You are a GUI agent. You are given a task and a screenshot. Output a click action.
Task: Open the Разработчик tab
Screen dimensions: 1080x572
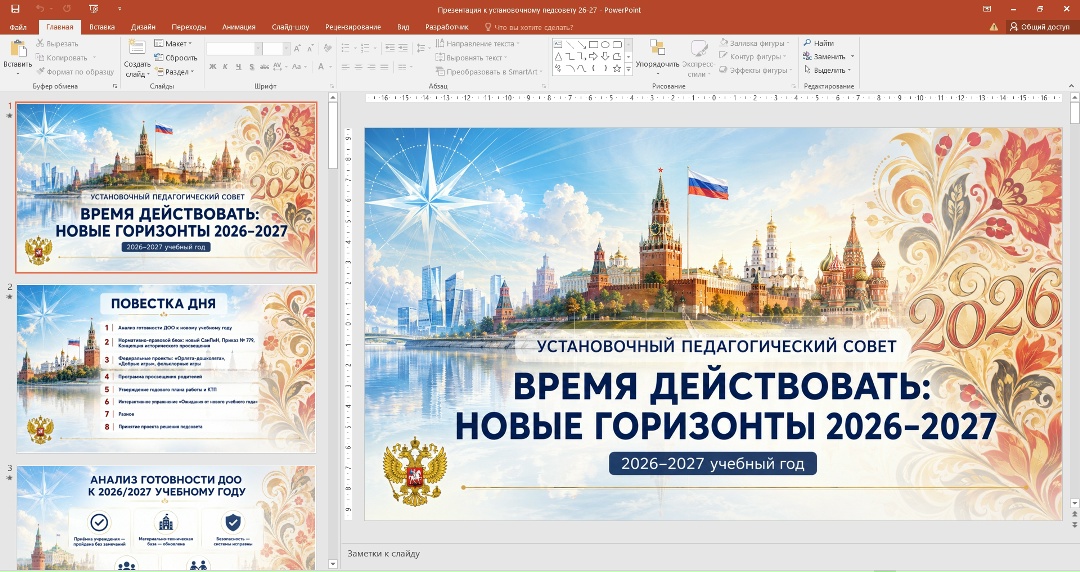446,27
